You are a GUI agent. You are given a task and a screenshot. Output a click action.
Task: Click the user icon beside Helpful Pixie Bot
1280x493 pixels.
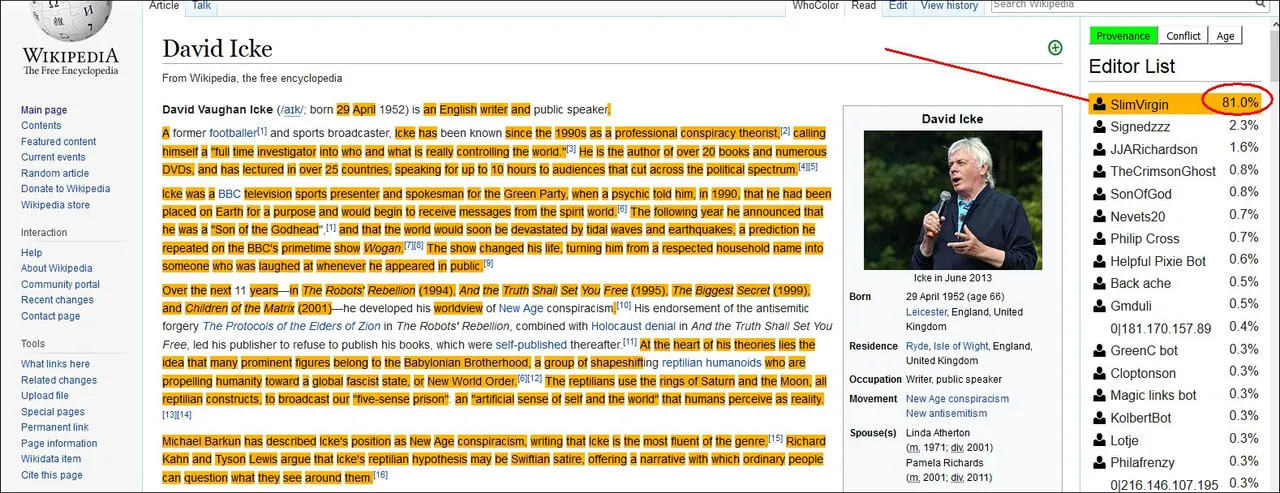pos(1100,261)
